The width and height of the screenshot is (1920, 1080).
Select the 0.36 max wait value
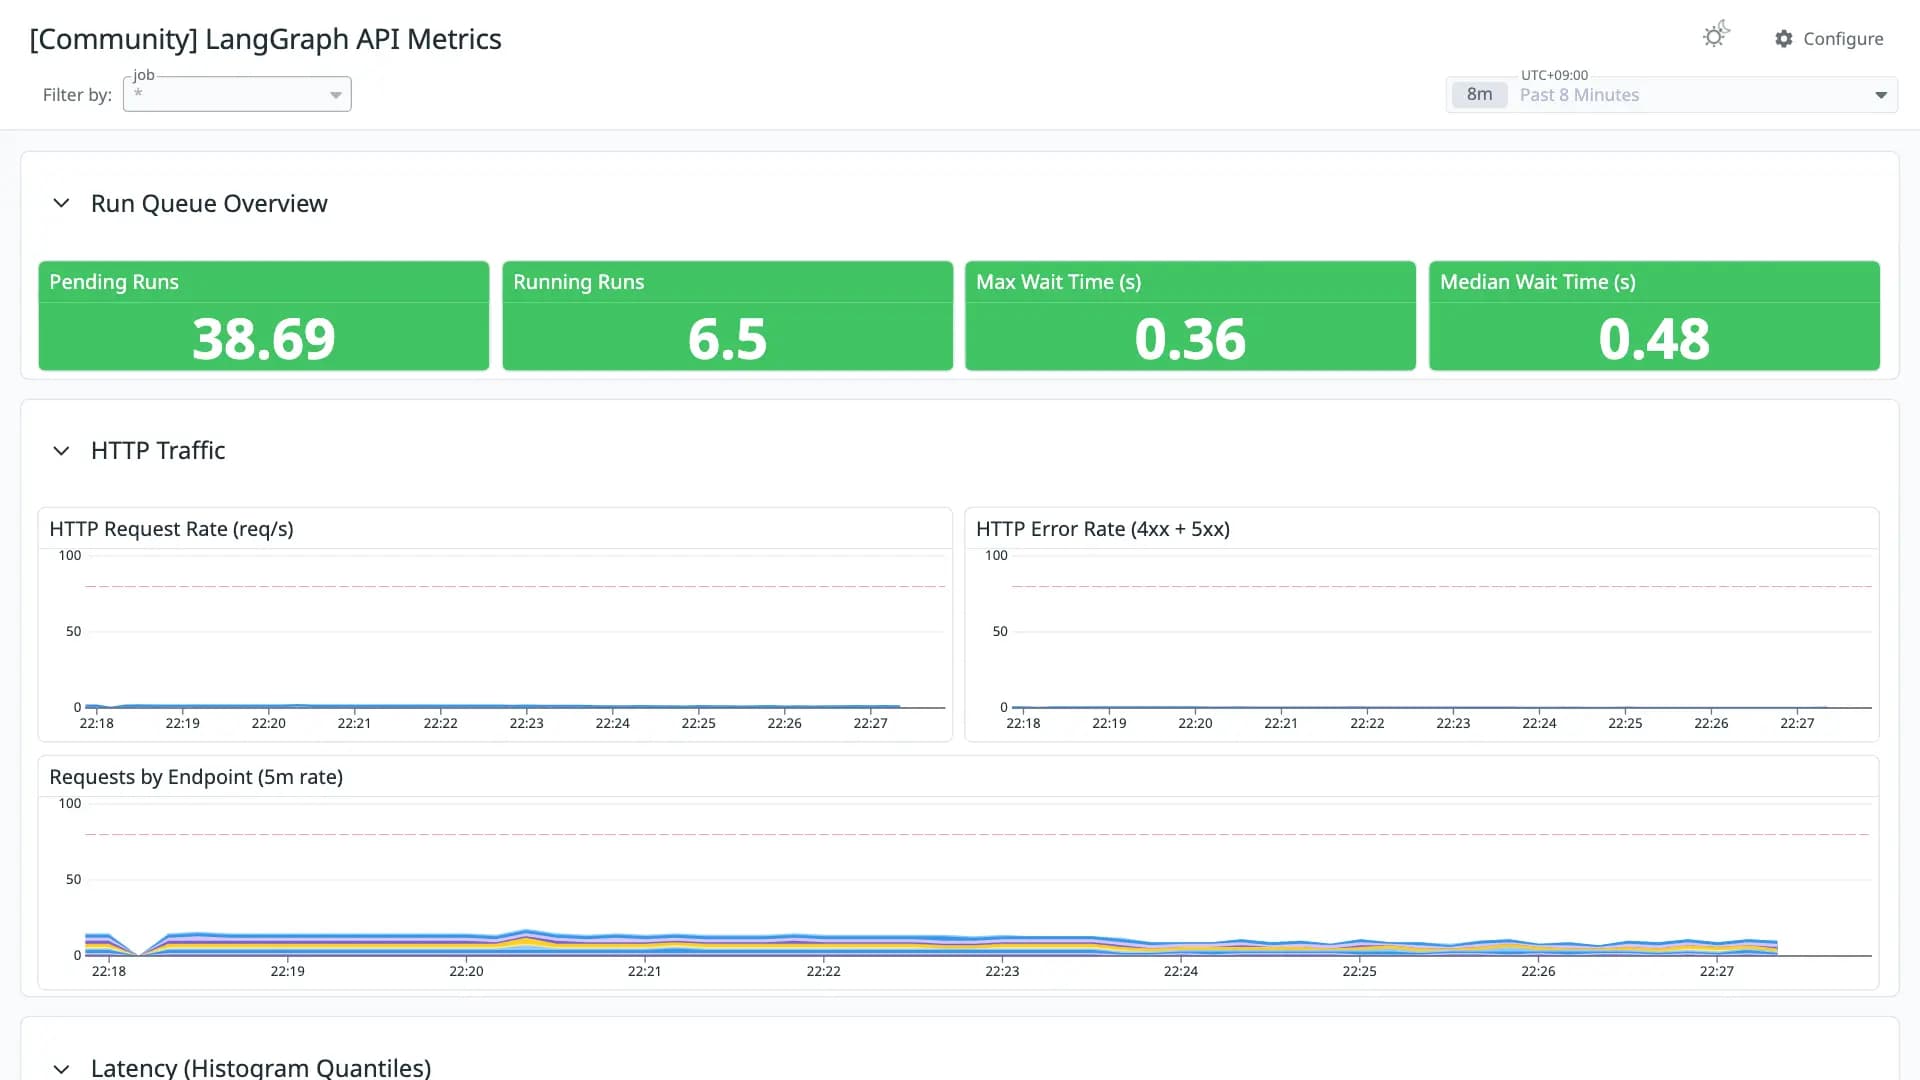click(x=1190, y=339)
